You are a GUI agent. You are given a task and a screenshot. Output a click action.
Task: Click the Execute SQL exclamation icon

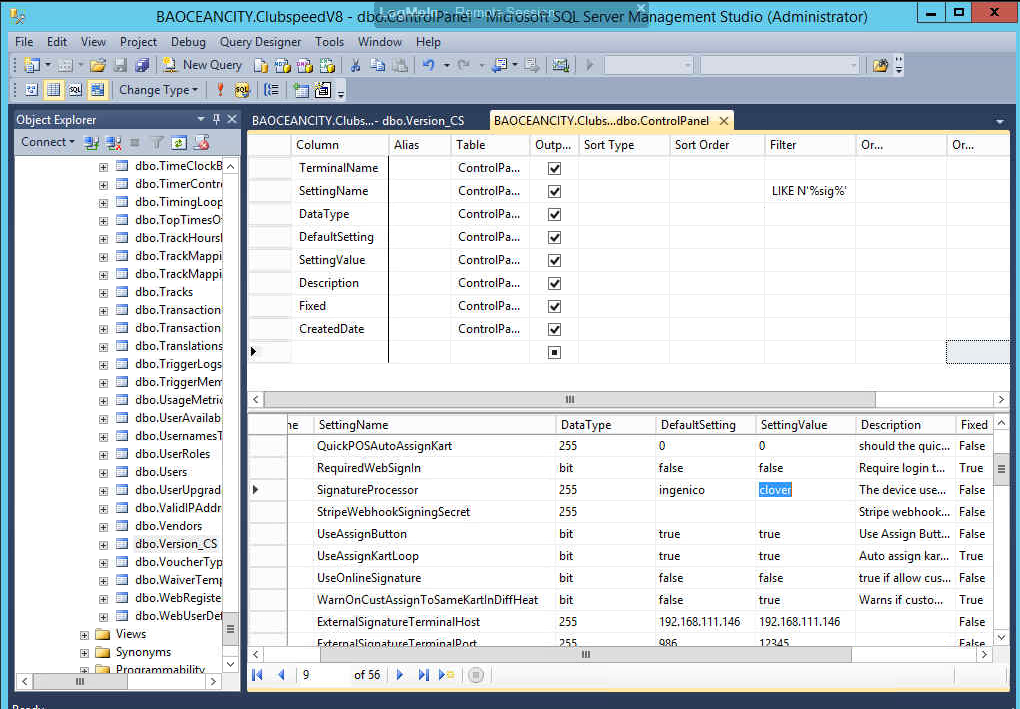pos(220,90)
